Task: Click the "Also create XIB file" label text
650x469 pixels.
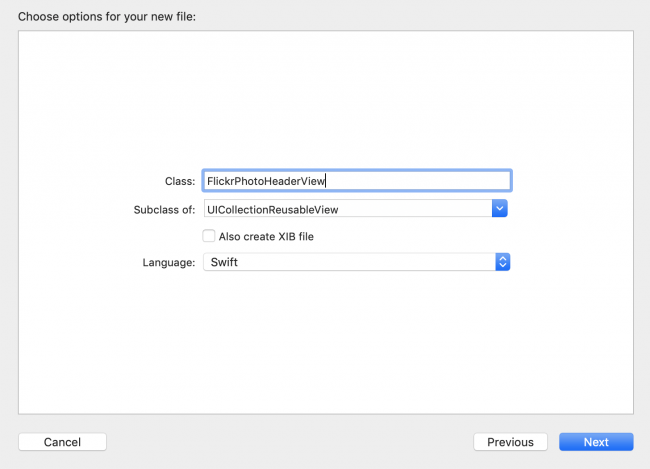Action: 272,236
